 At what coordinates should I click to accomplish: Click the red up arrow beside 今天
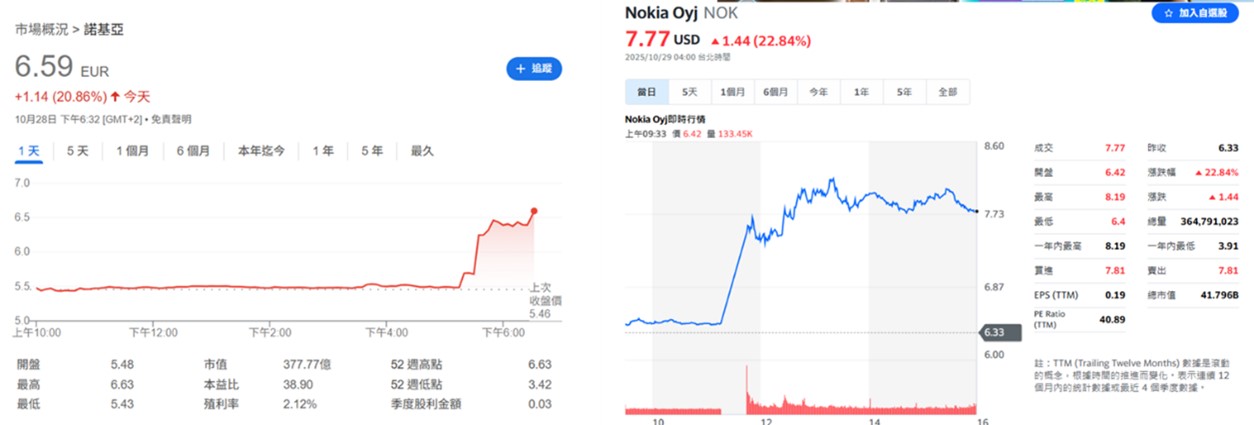tap(115, 96)
